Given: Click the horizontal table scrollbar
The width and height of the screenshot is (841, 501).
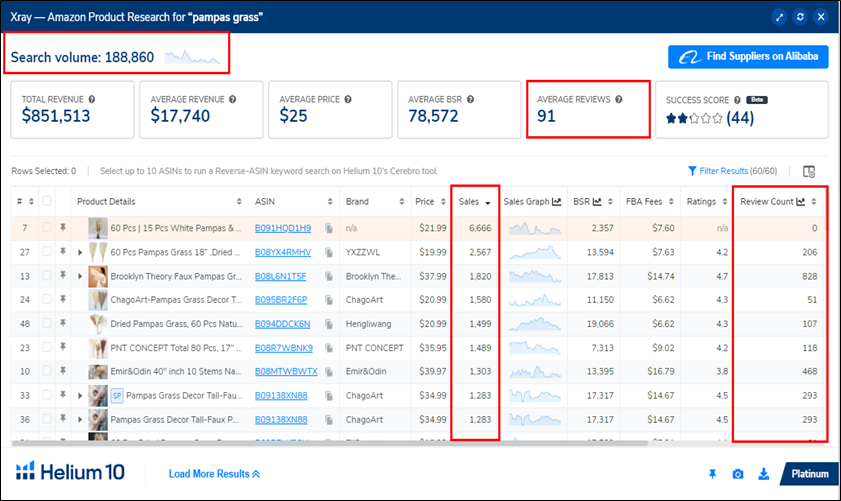Looking at the screenshot, I should click(330, 443).
